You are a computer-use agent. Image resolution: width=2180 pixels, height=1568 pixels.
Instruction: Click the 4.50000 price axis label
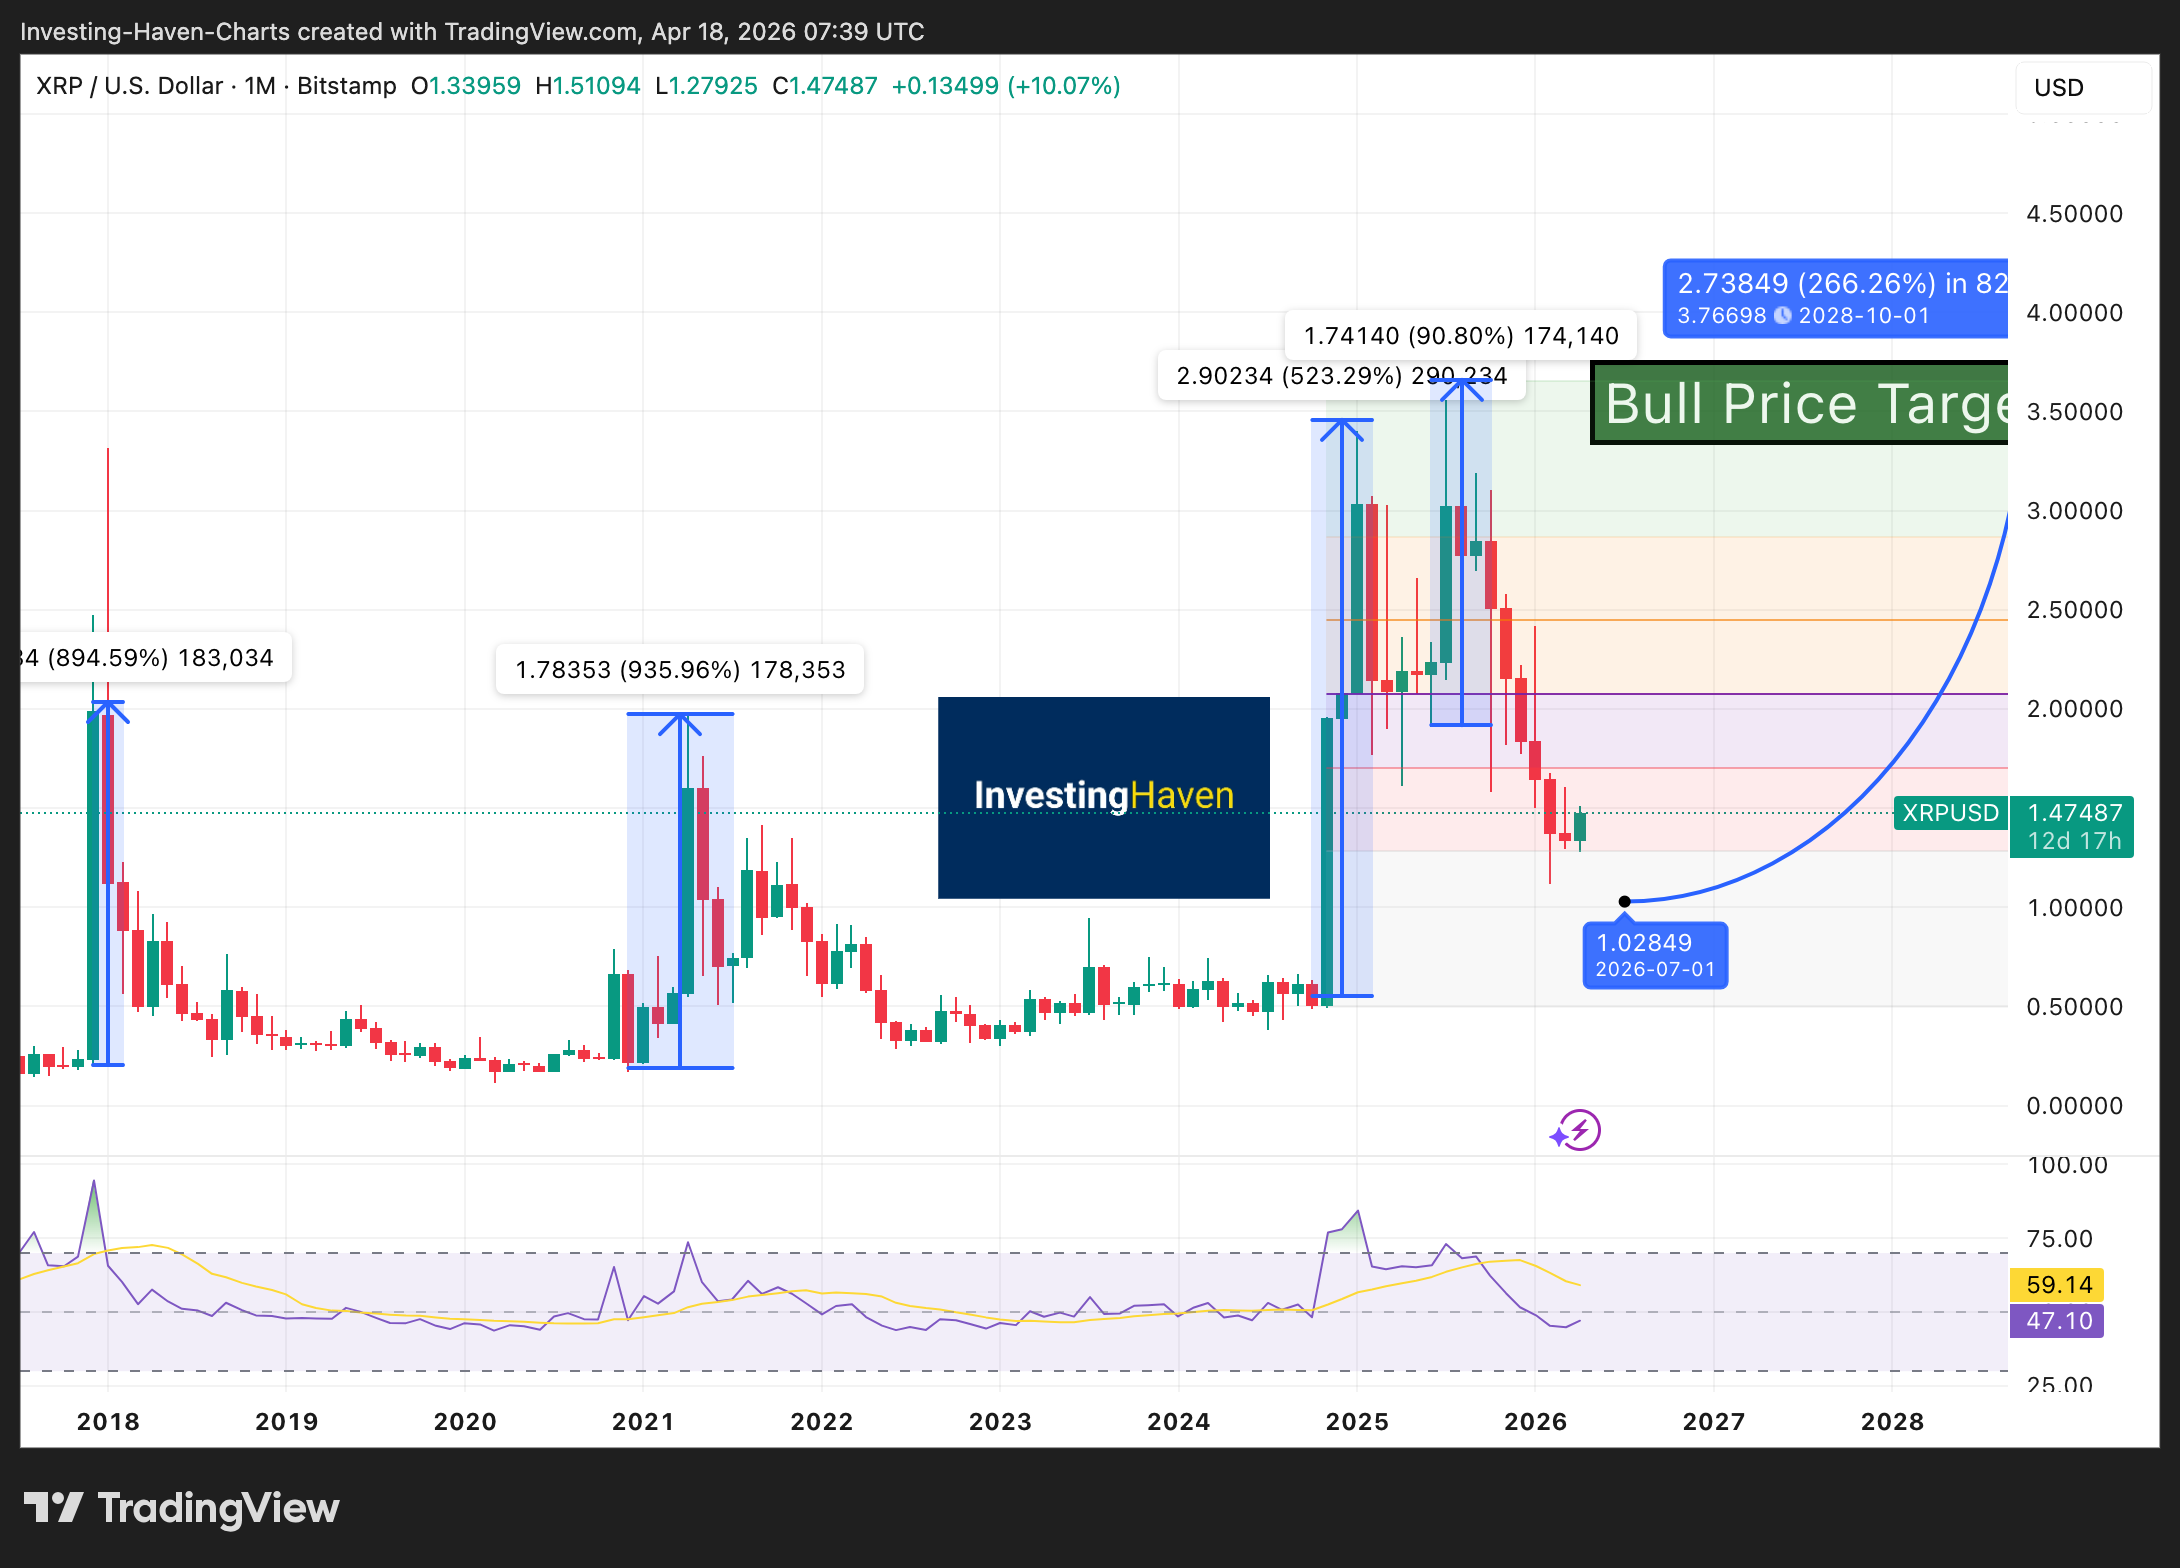click(x=2074, y=213)
